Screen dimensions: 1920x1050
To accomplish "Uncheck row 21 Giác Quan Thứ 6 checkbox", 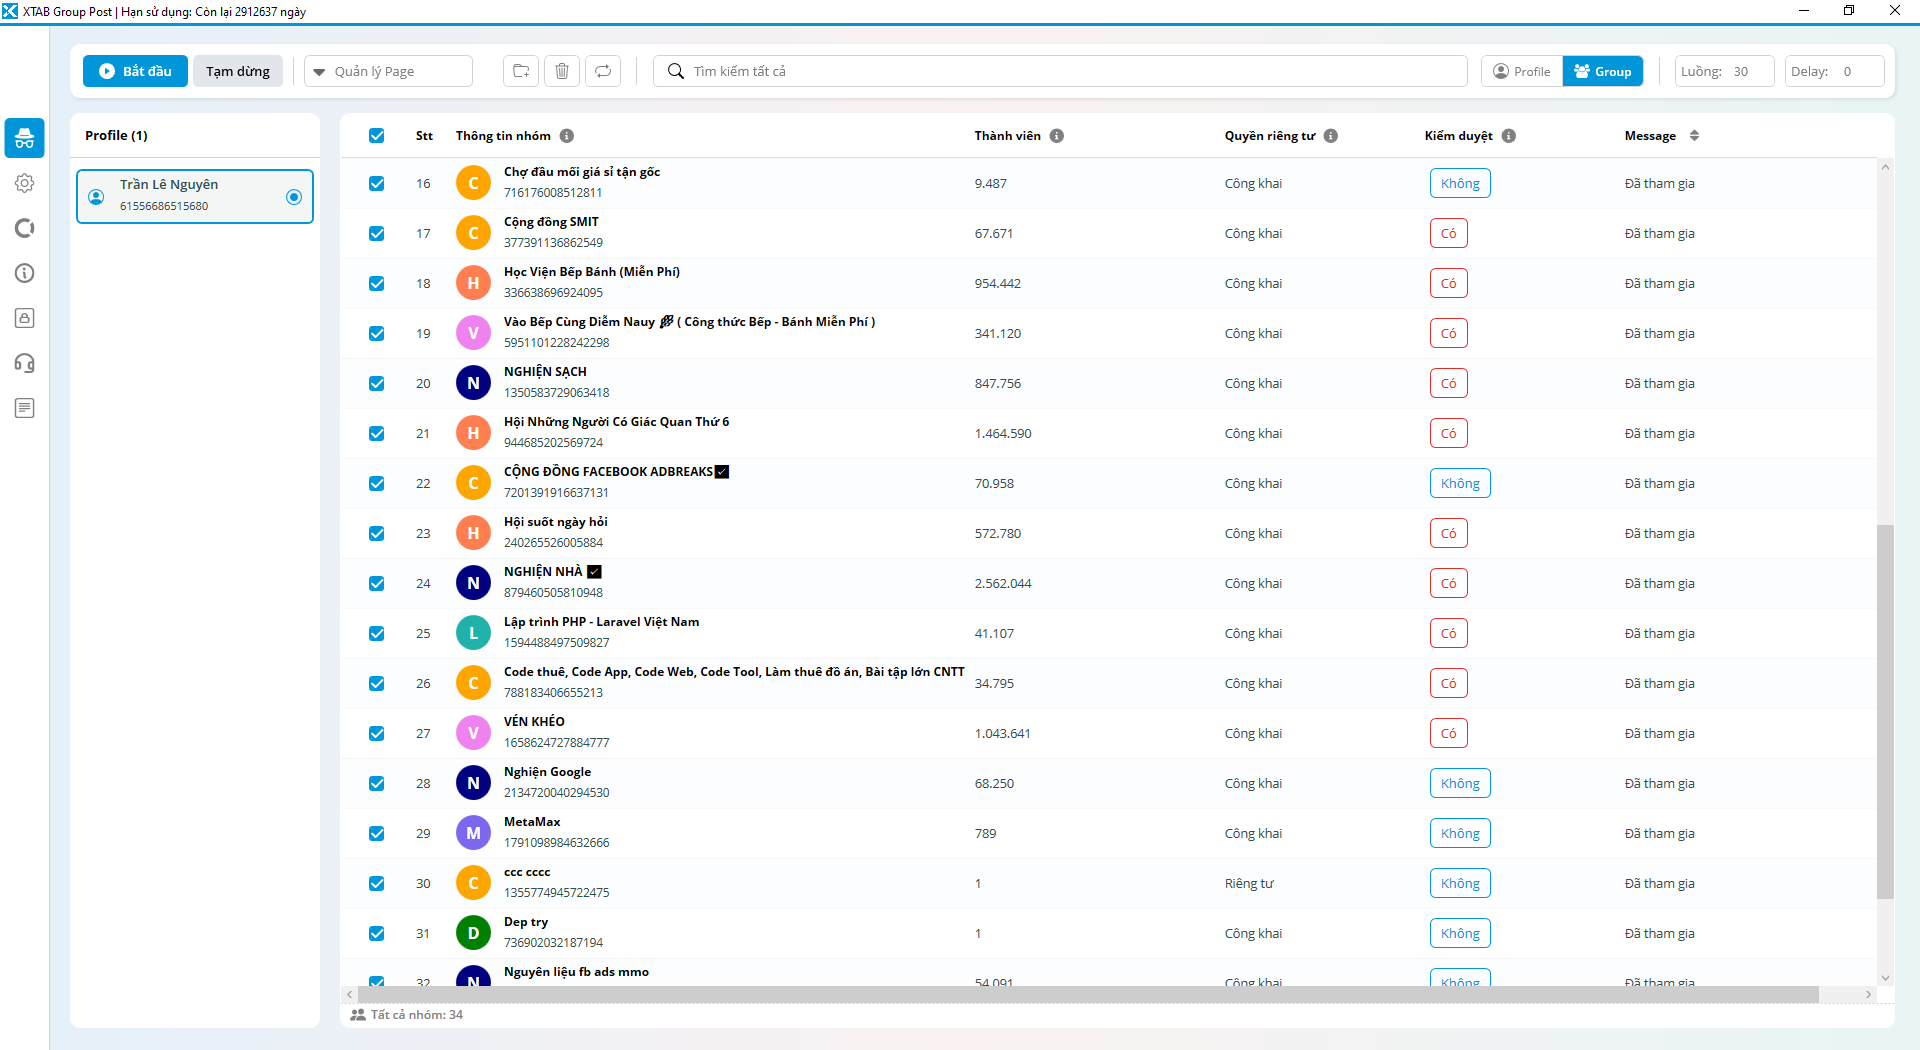I will point(377,433).
